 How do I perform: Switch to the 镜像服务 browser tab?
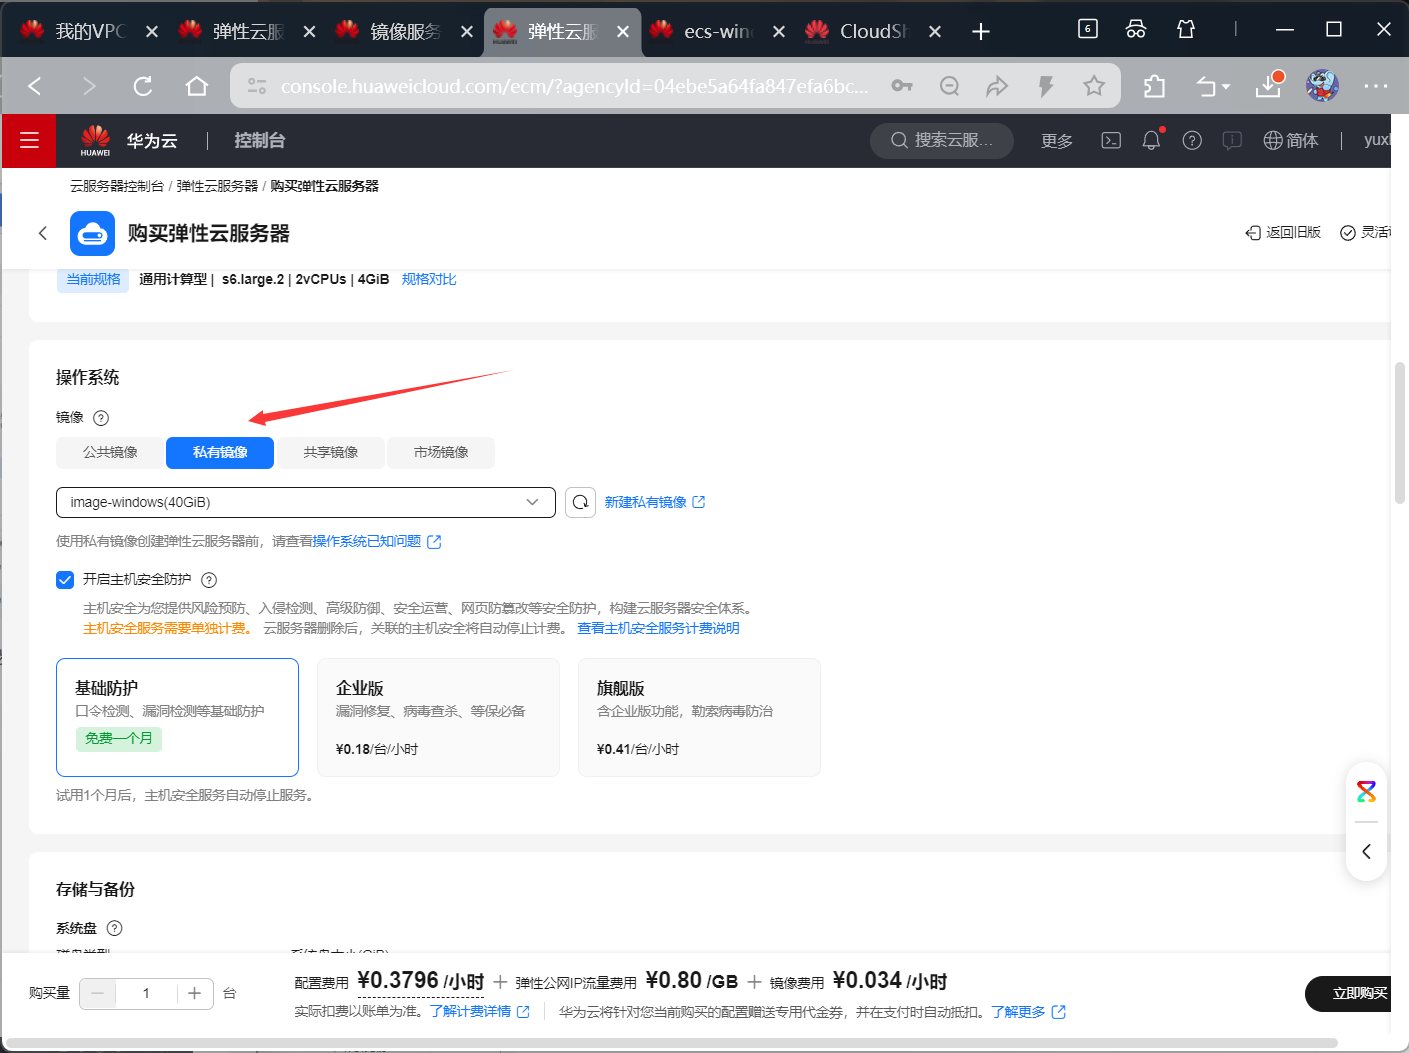pyautogui.click(x=405, y=31)
